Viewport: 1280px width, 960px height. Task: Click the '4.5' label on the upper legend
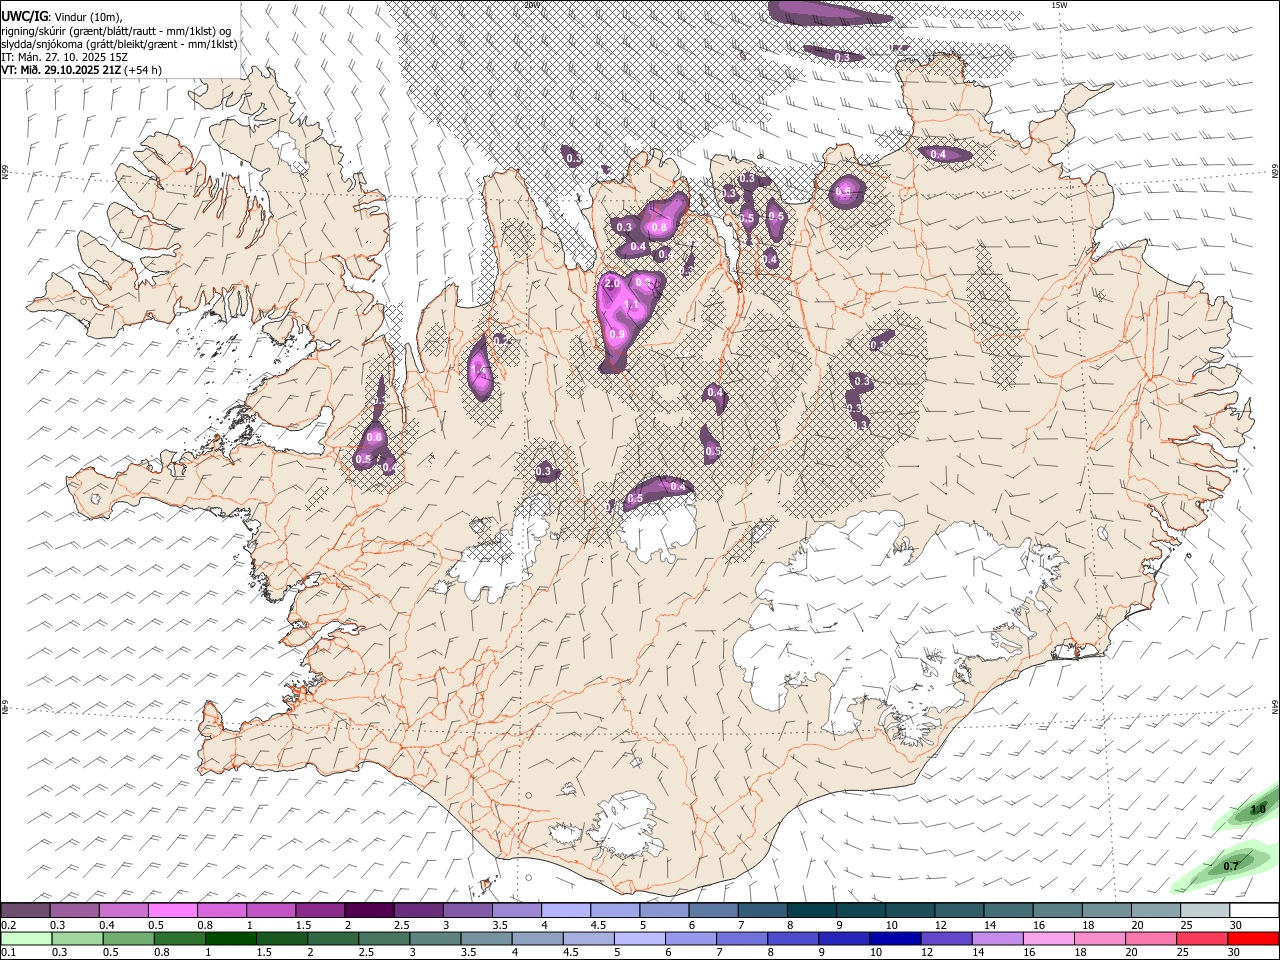point(598,924)
